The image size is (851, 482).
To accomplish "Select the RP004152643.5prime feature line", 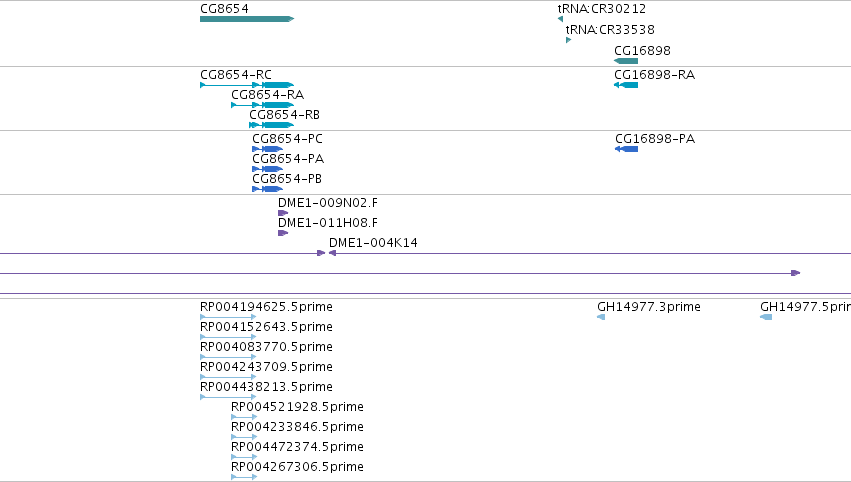I will pos(228,337).
